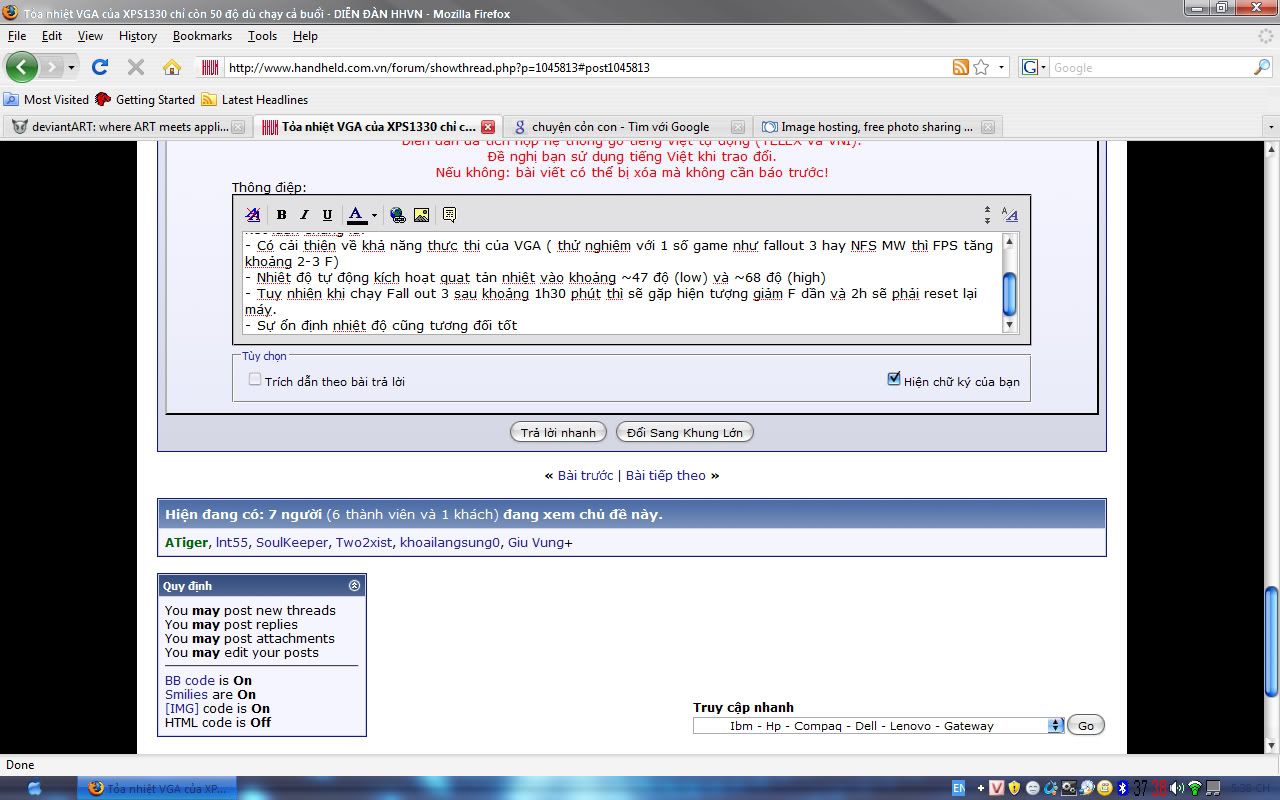
Task: Uncheck 'Hiện chữ ký của bạn'
Action: click(x=893, y=378)
